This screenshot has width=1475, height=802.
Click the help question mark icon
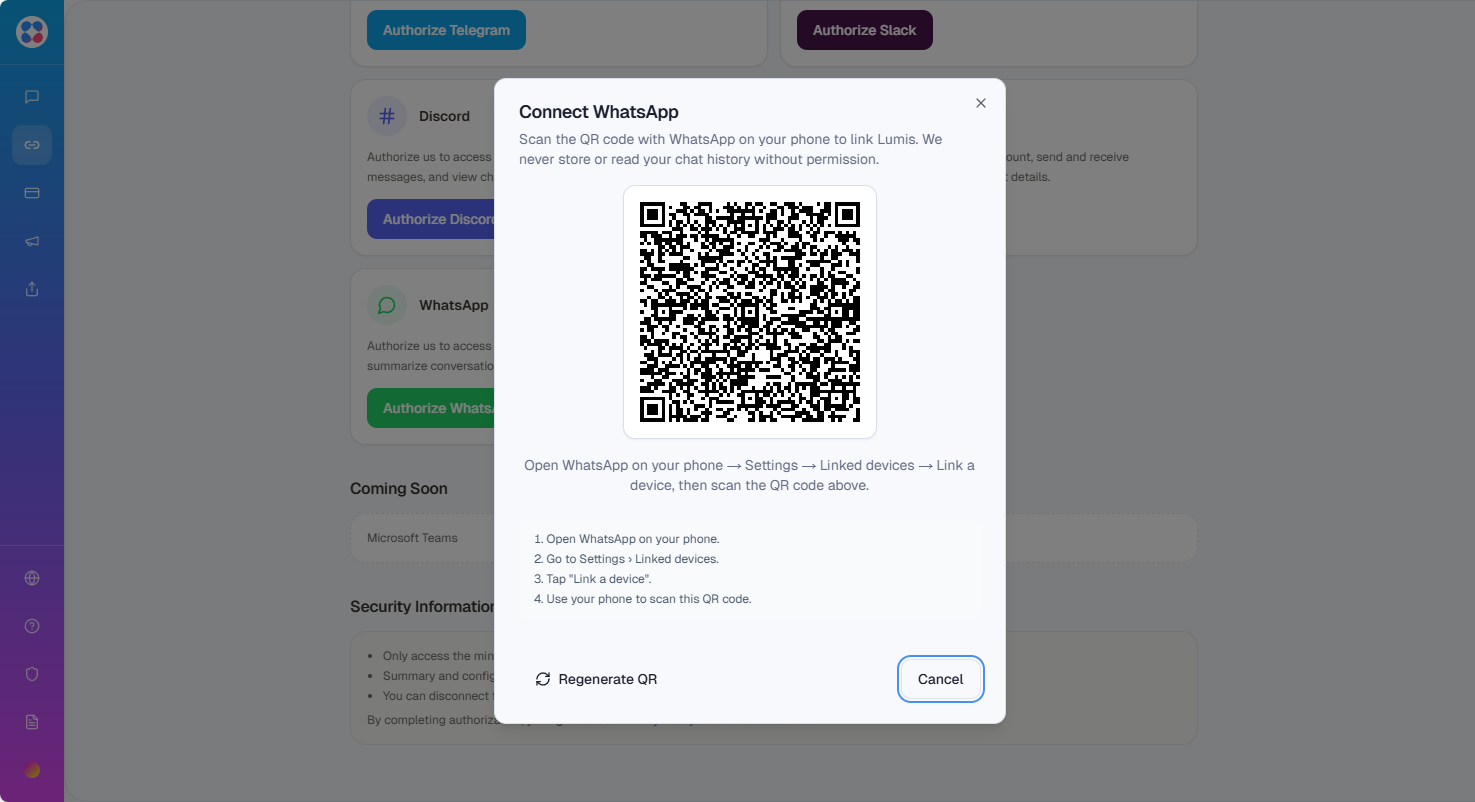pyautogui.click(x=32, y=626)
